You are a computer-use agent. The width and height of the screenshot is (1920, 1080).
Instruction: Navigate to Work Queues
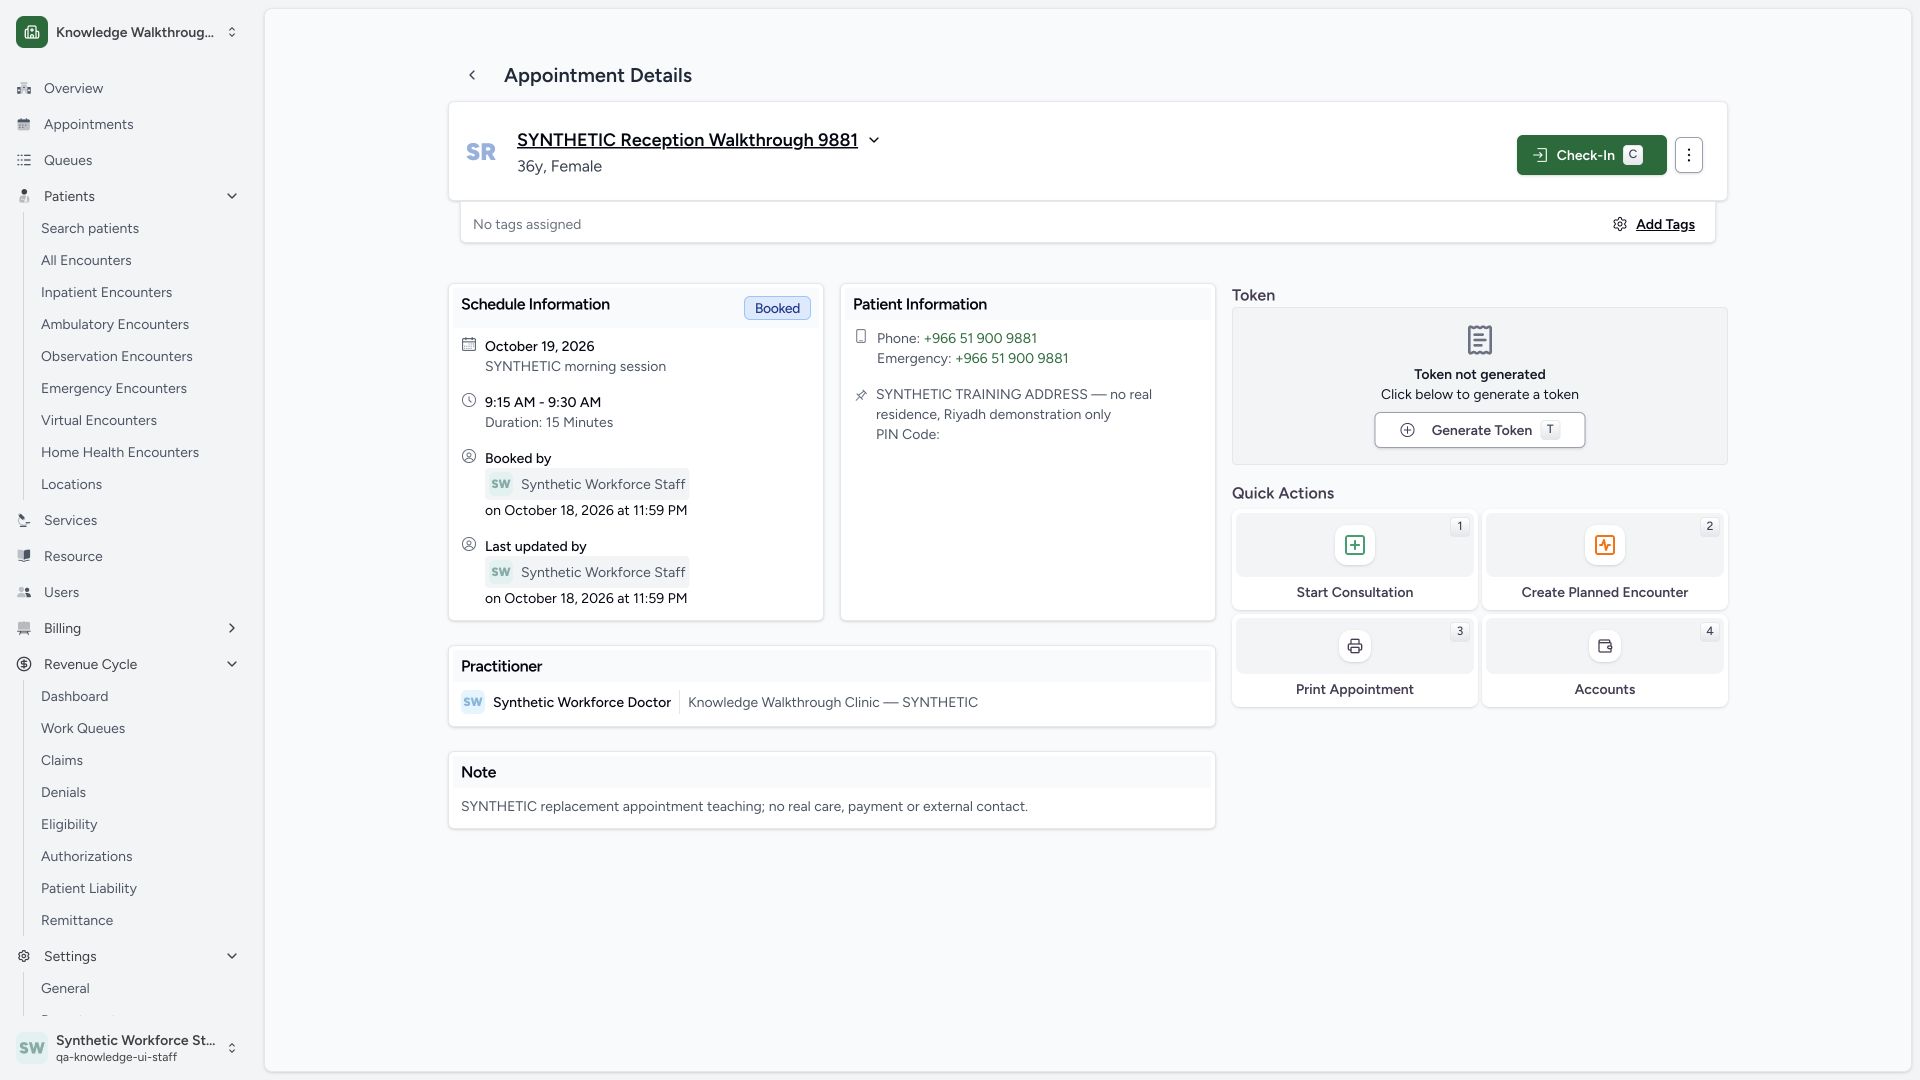pyautogui.click(x=83, y=728)
